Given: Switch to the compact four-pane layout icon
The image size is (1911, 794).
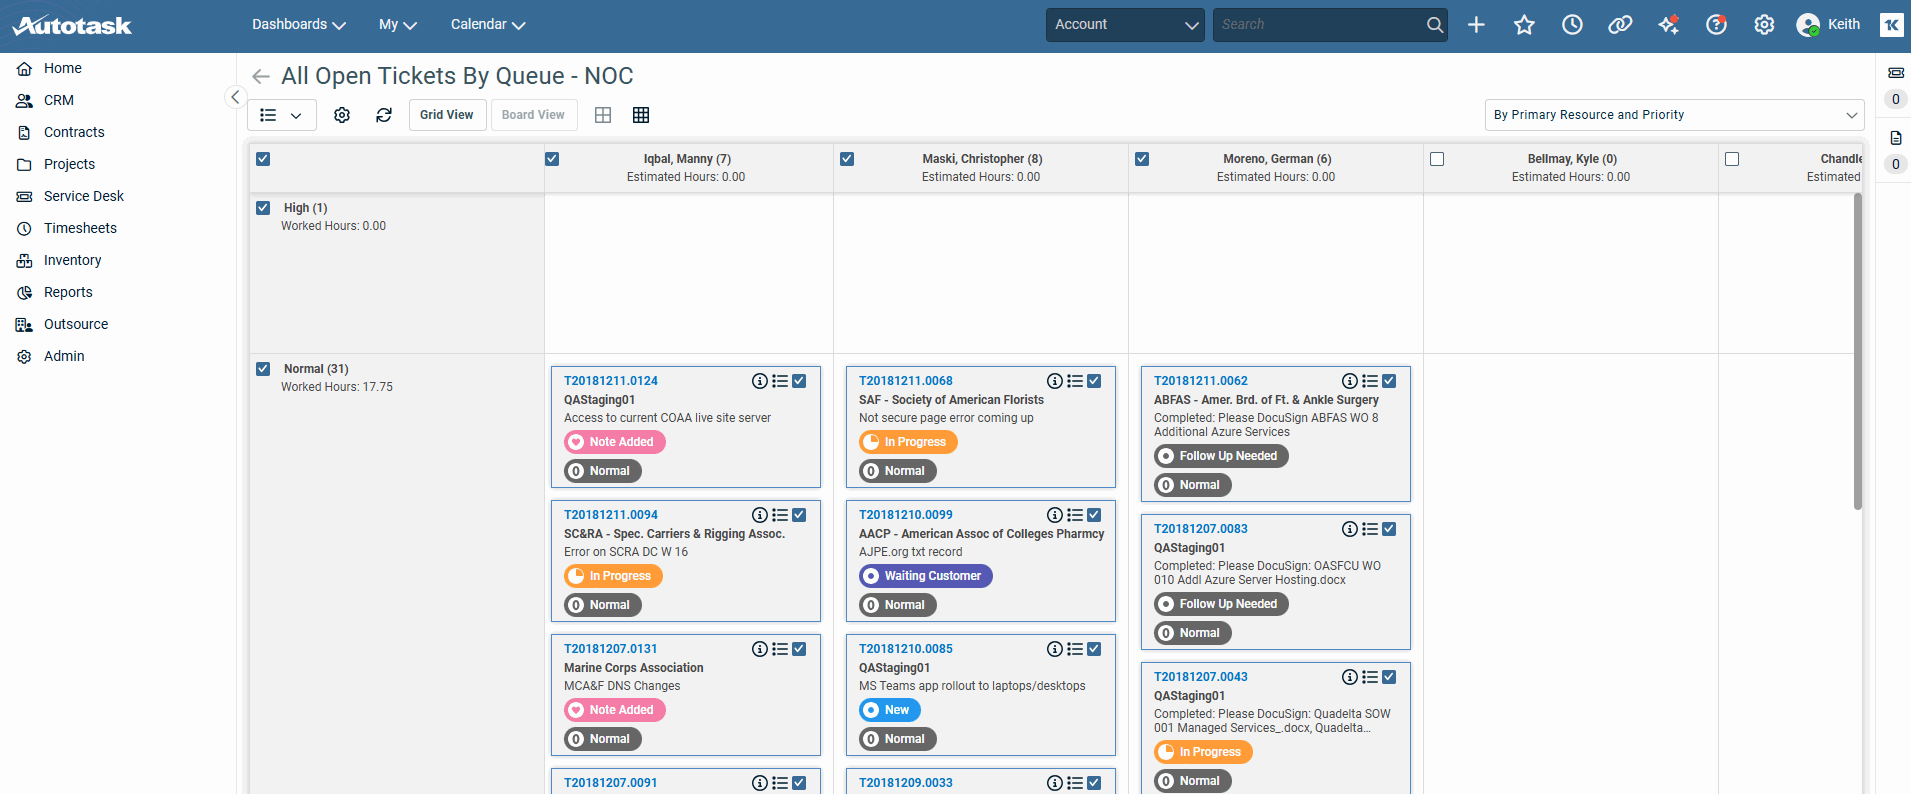Looking at the screenshot, I should (x=603, y=115).
